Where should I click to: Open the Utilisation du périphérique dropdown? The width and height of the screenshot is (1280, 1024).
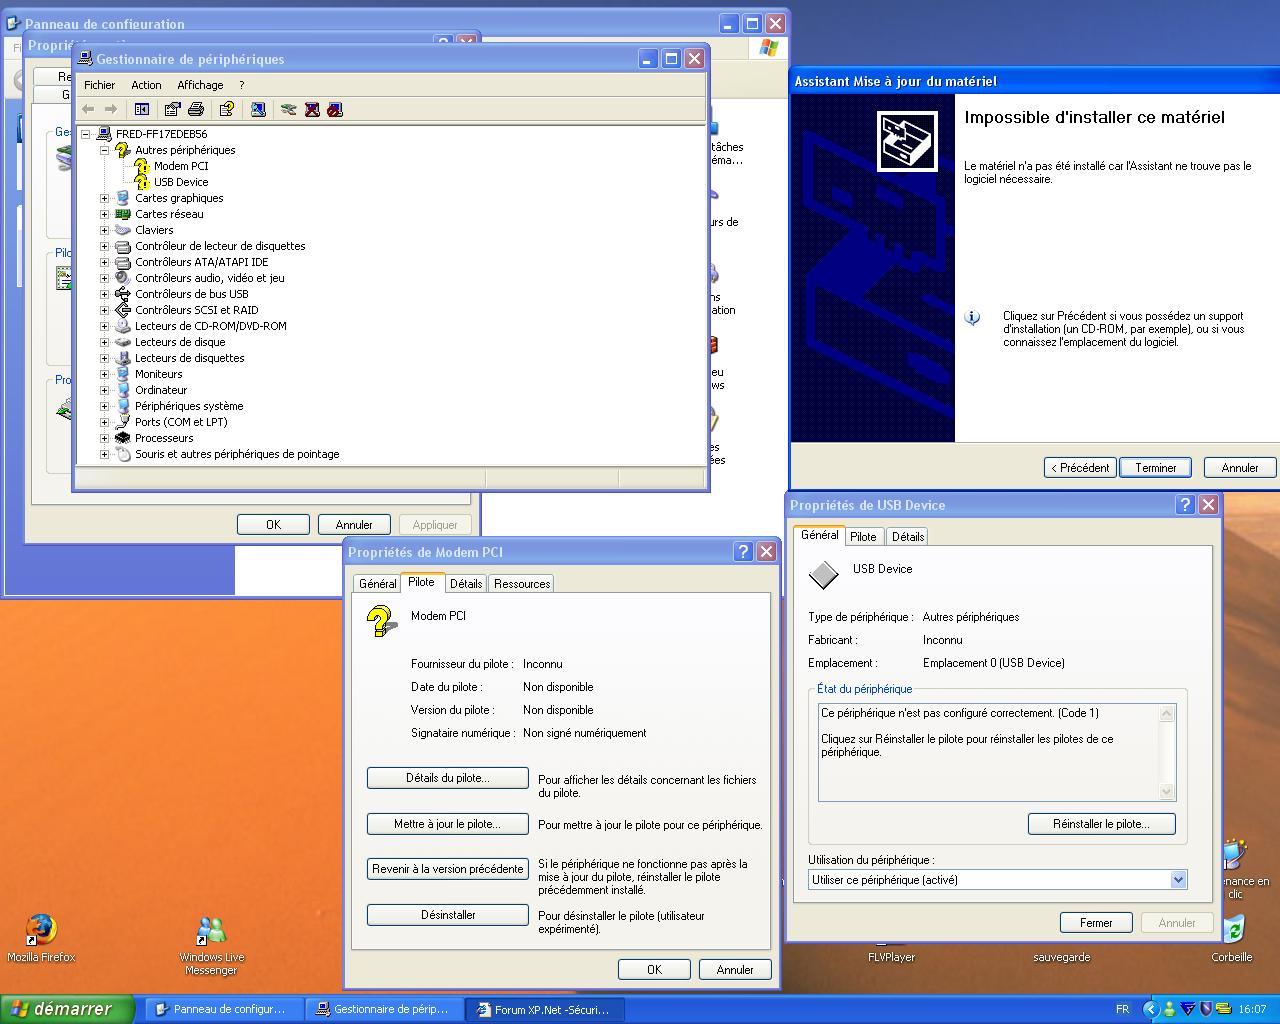point(1178,880)
